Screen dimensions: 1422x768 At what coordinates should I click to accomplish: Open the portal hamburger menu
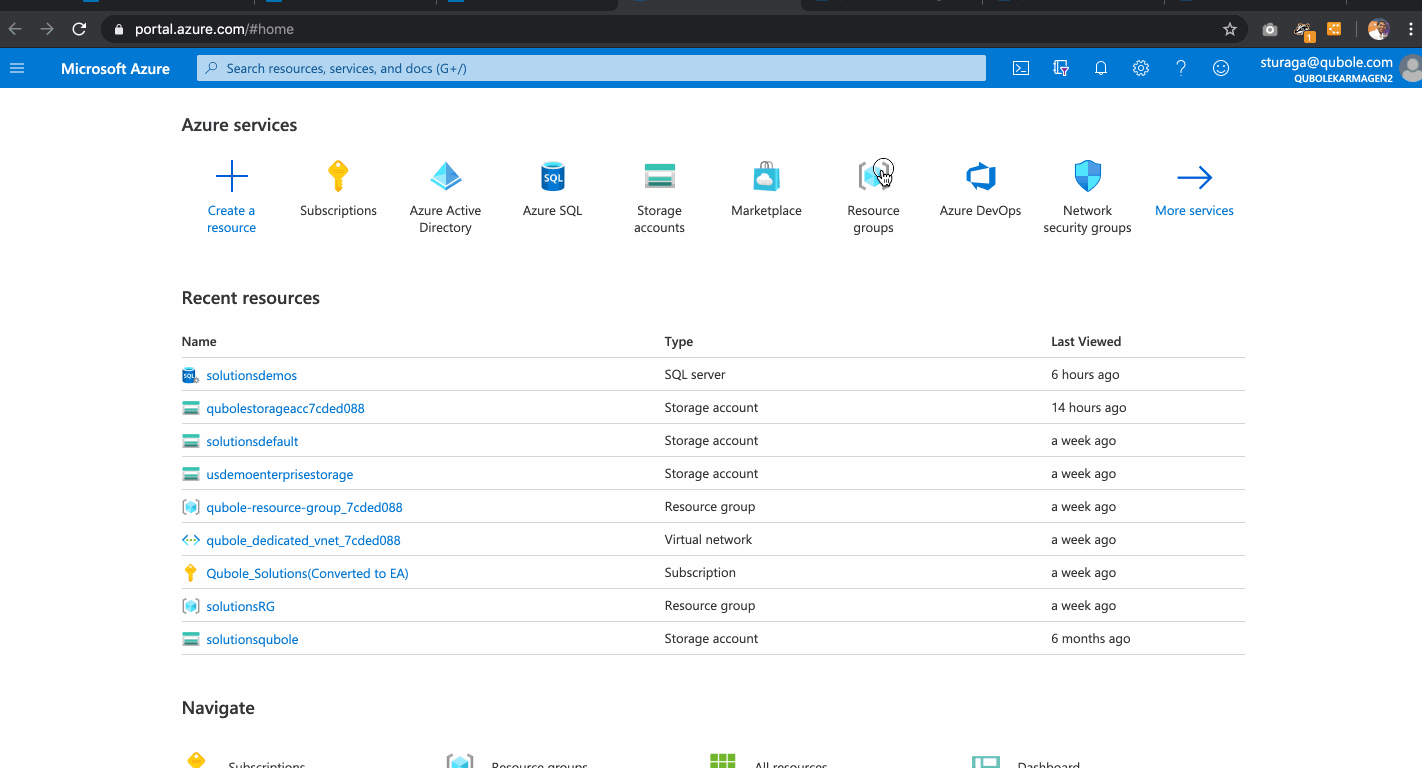coord(17,69)
